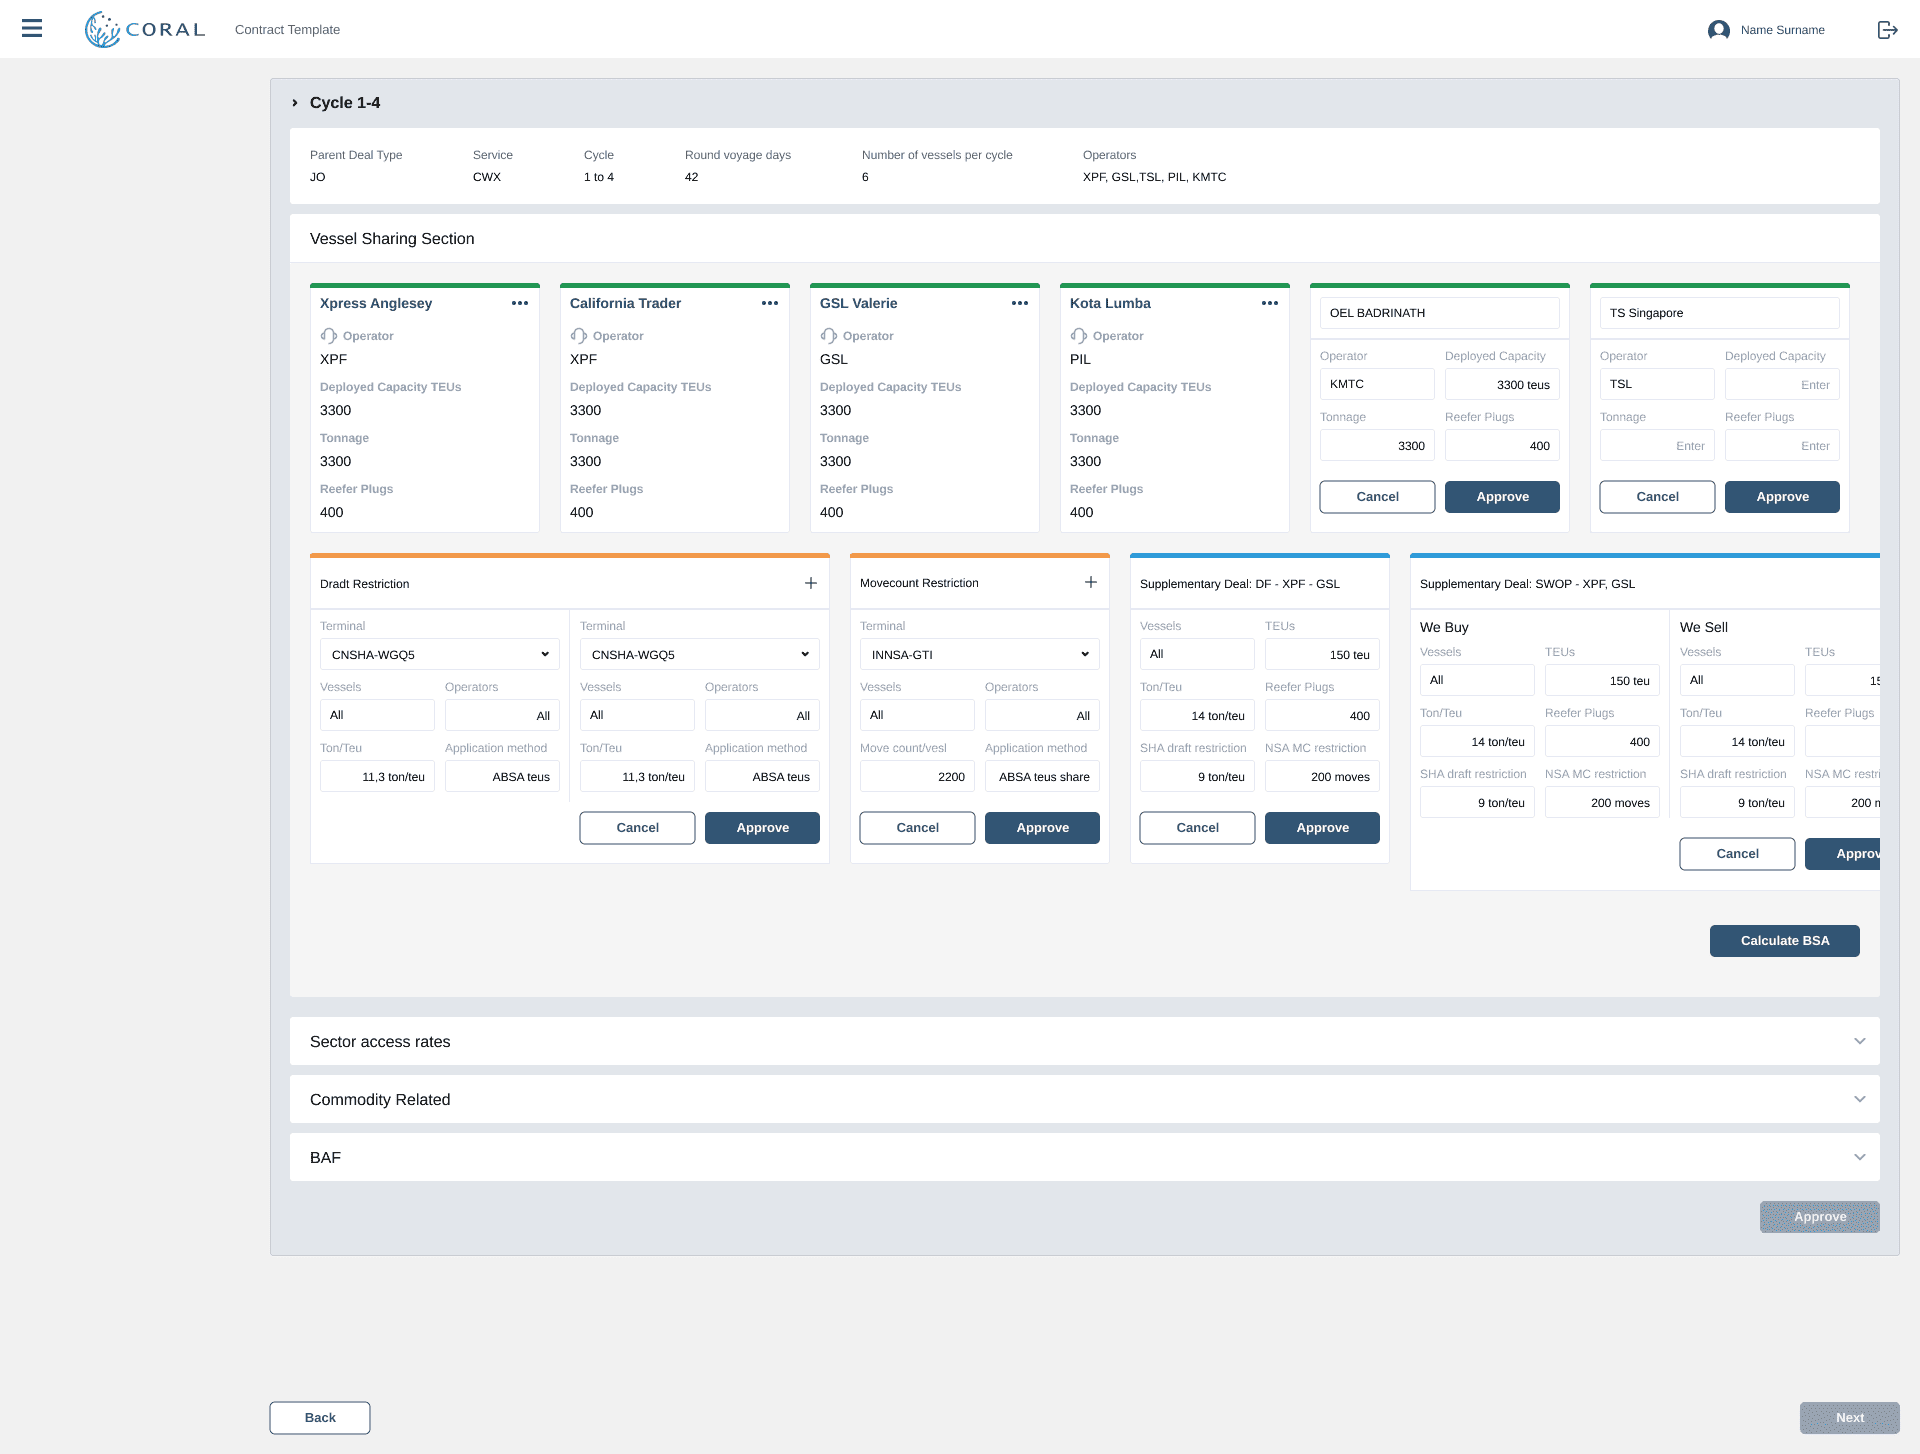Edit the OEL BADRINATH vessel name field
Image resolution: width=1920 pixels, height=1454 pixels.
coord(1440,313)
